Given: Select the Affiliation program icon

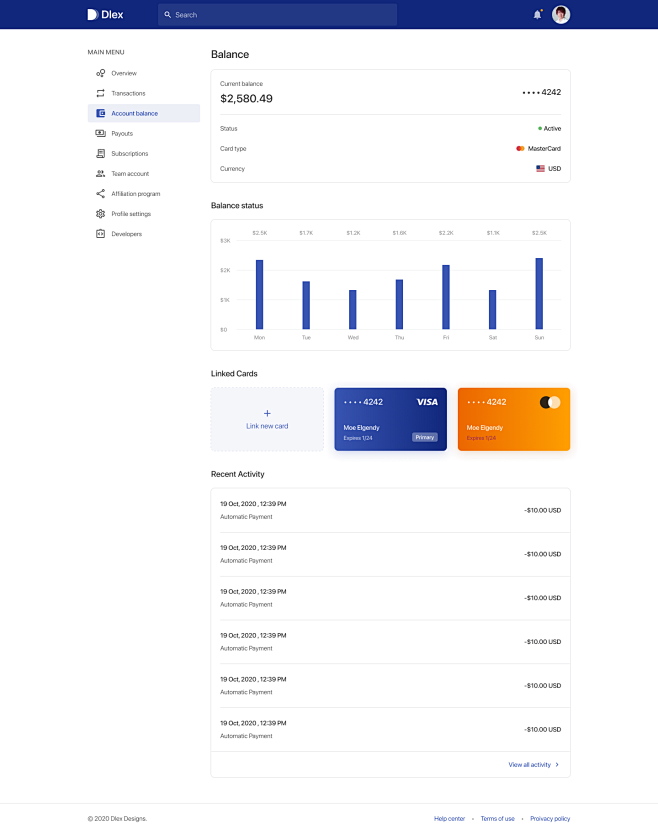Looking at the screenshot, I should click(100, 194).
